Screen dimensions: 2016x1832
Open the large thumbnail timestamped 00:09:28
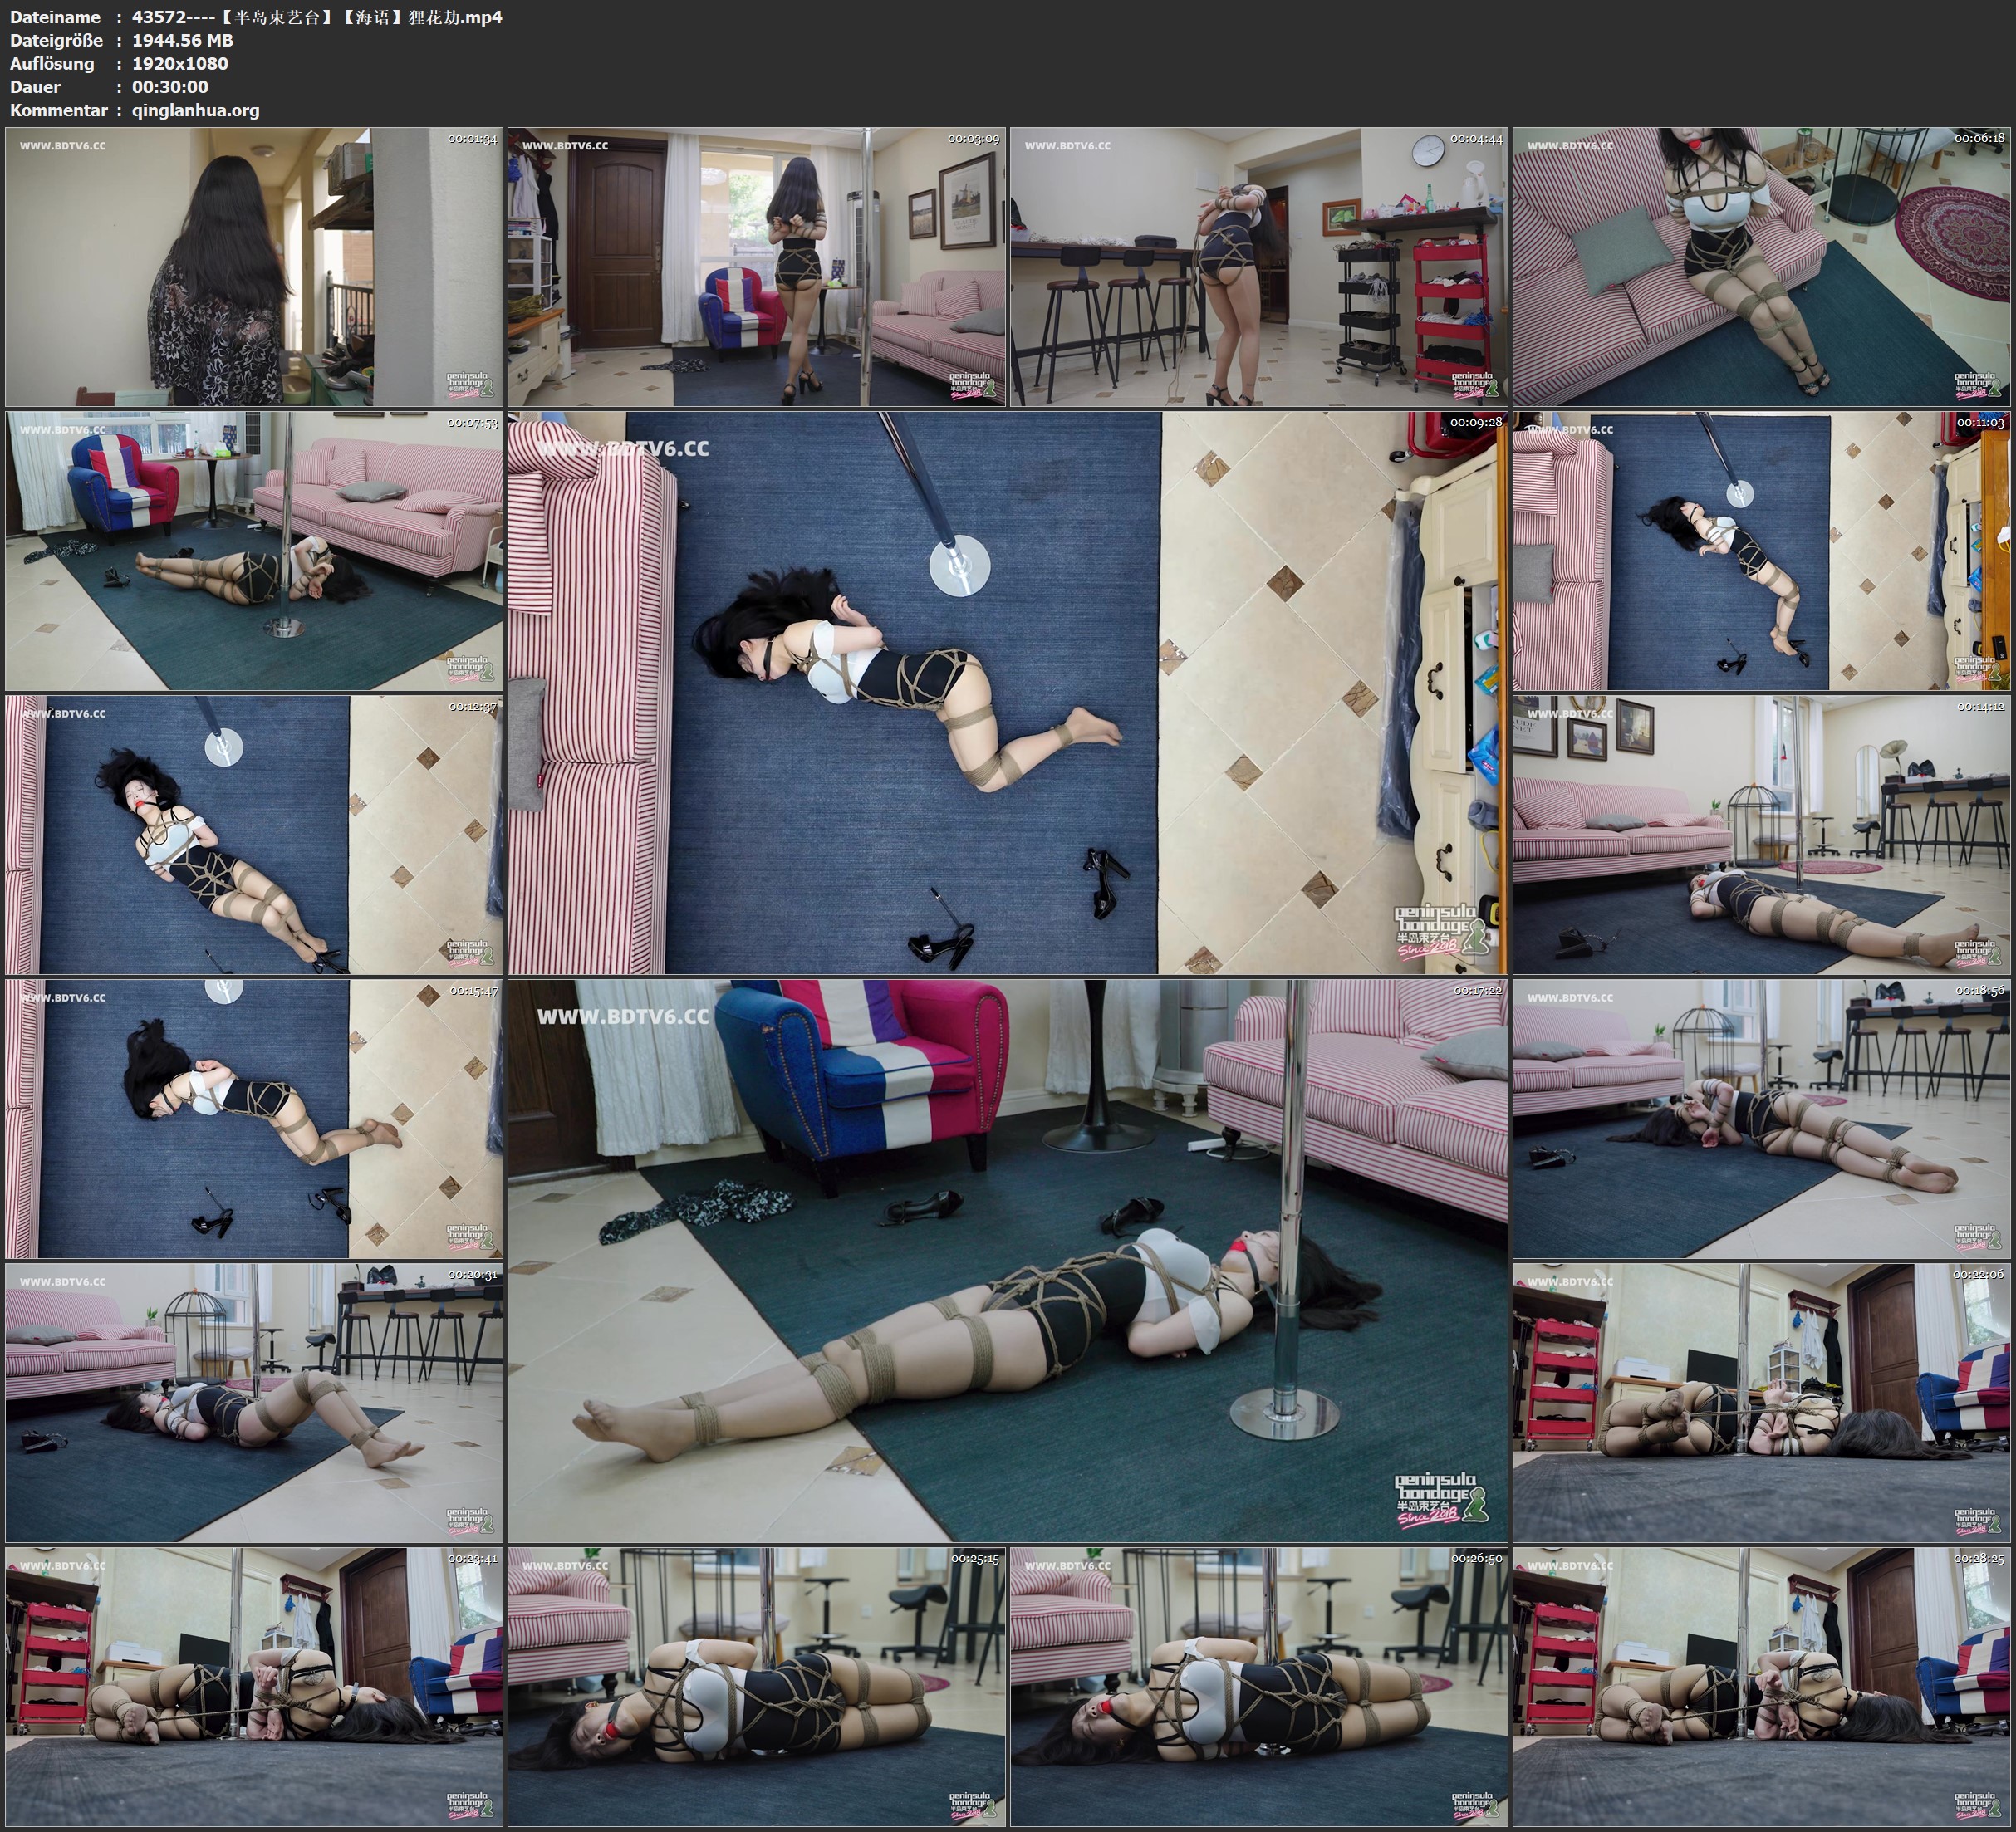(x=1007, y=692)
